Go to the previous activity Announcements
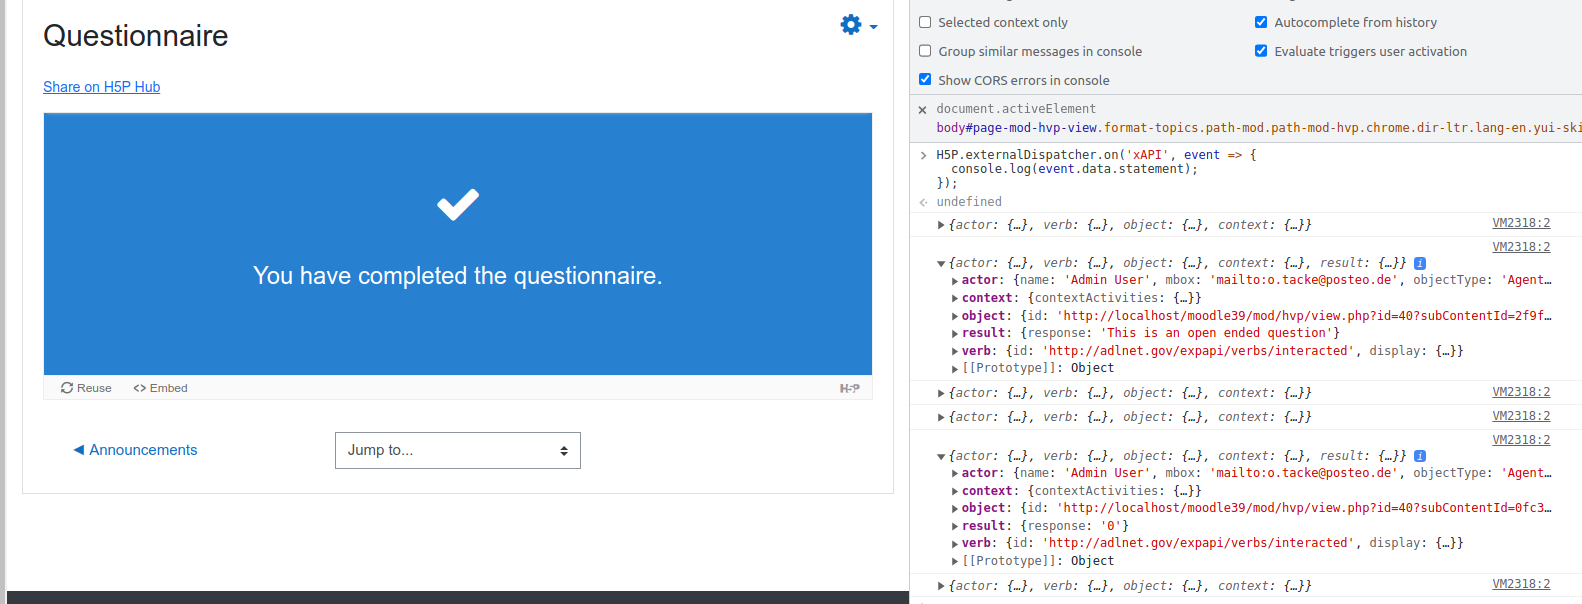Viewport: 1582px width, 604px height. pos(135,450)
